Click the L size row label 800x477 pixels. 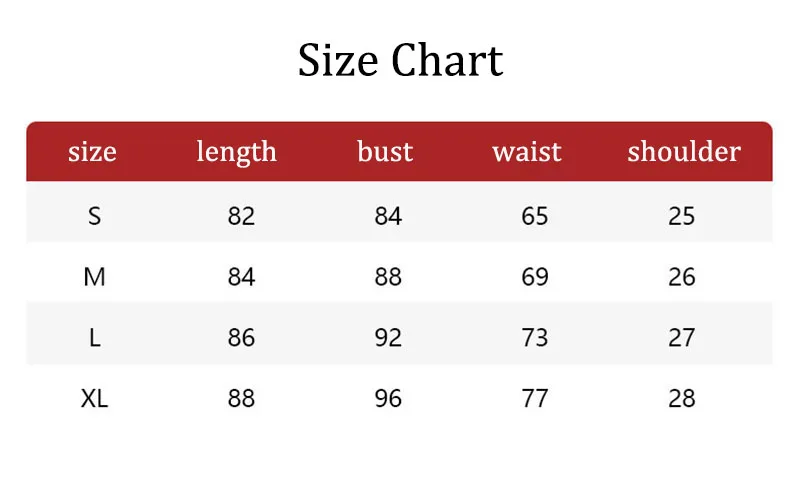coord(94,338)
